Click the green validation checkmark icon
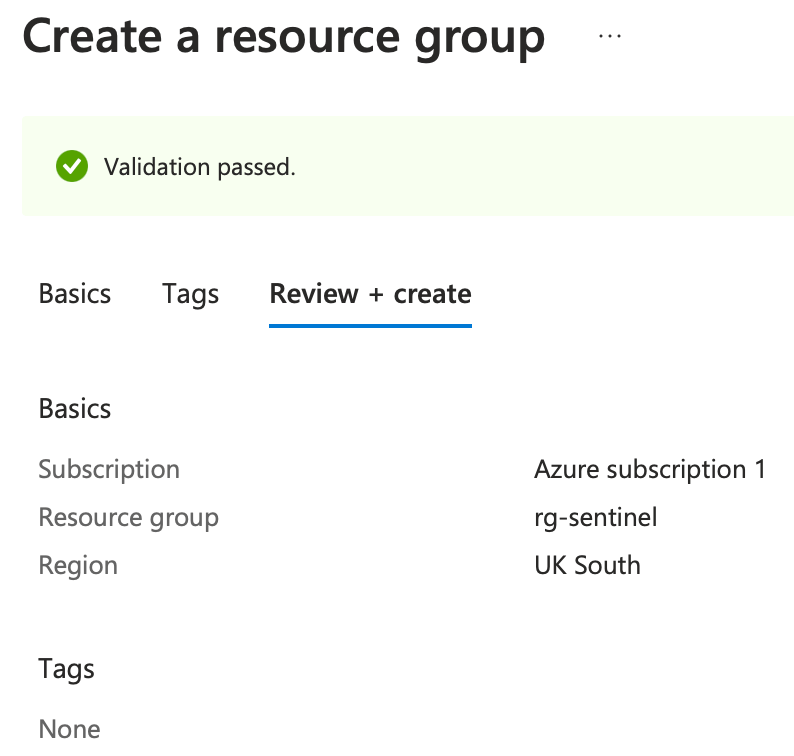Viewport: 794px width, 756px height. tap(72, 166)
